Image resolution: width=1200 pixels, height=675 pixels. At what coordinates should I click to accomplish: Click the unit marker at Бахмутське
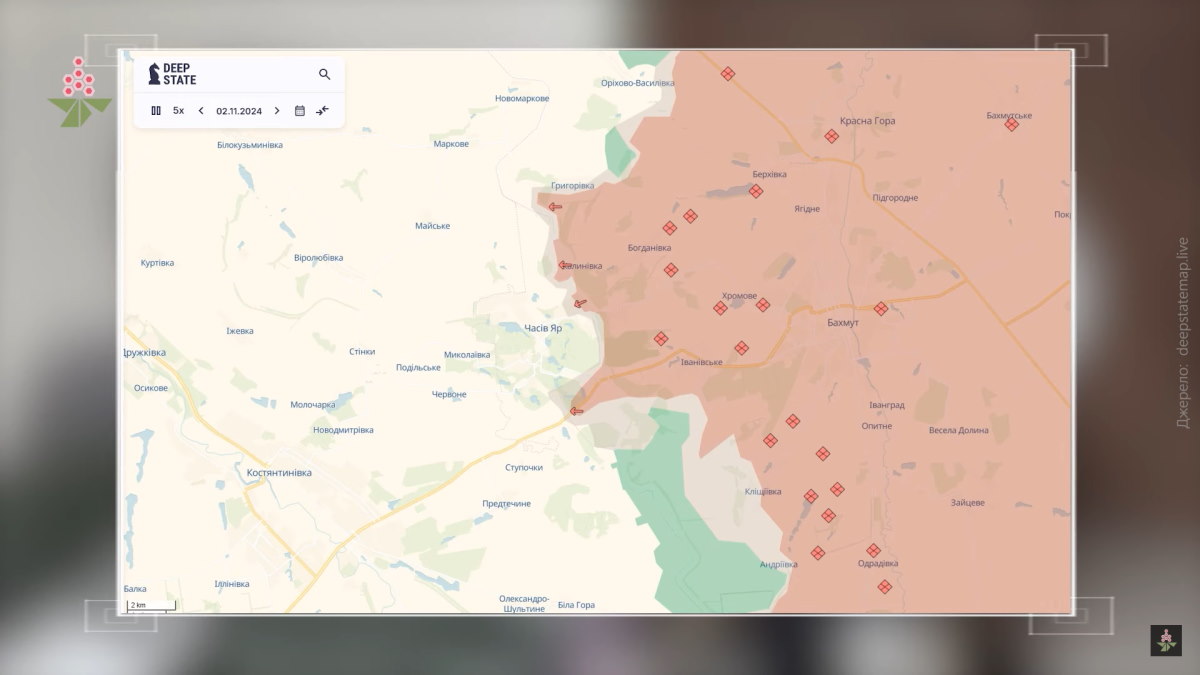(x=1012, y=124)
